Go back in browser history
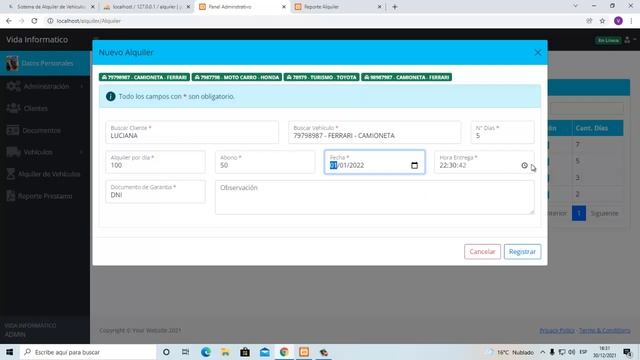This screenshot has height=360, width=640. [x=9, y=21]
